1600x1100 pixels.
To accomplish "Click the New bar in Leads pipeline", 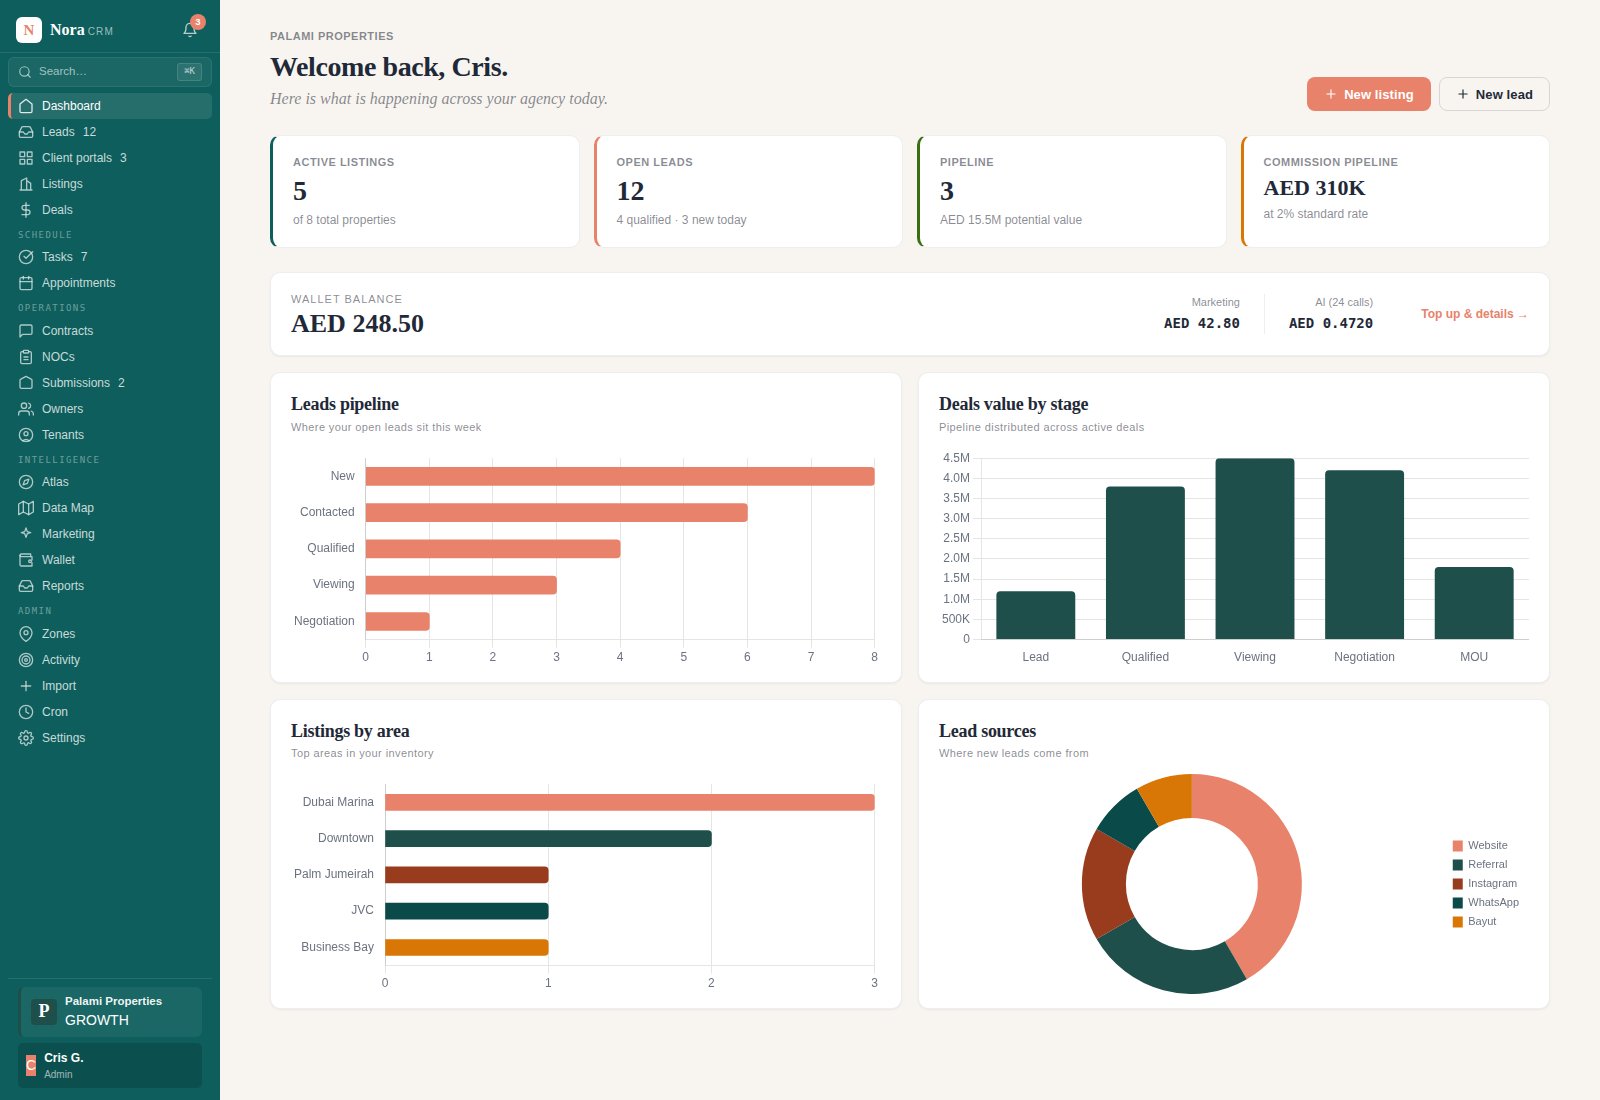I will [620, 476].
